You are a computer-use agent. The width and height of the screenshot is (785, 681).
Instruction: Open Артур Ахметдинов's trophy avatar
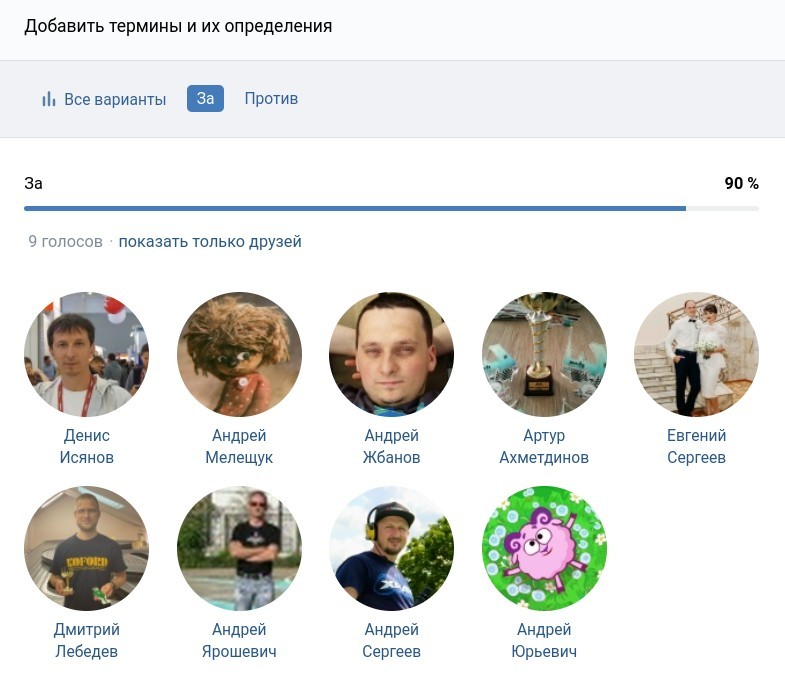click(544, 354)
